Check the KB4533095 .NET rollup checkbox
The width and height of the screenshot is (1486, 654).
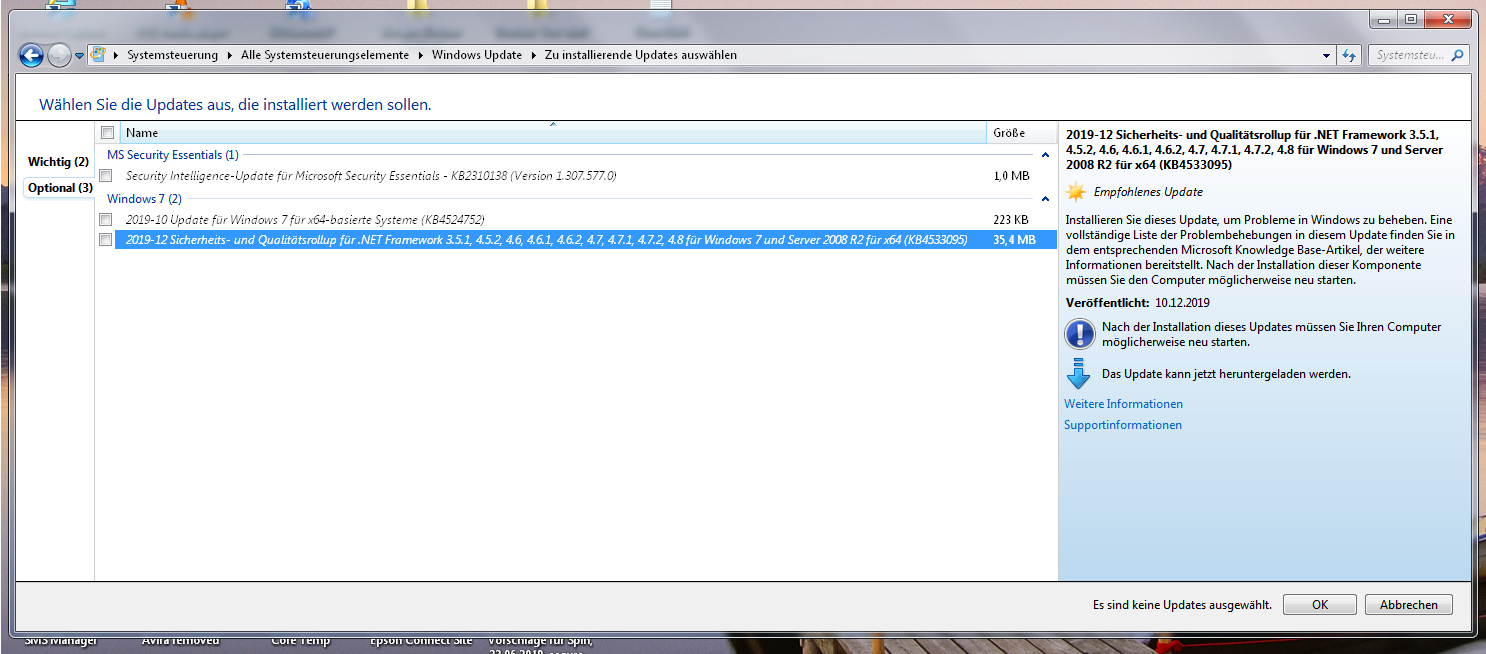106,239
